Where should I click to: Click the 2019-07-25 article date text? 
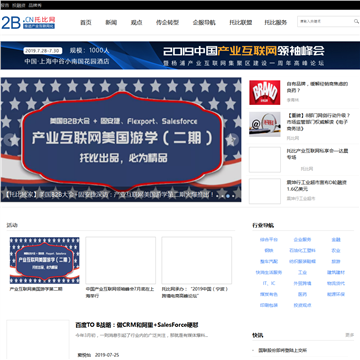[x=107, y=355]
